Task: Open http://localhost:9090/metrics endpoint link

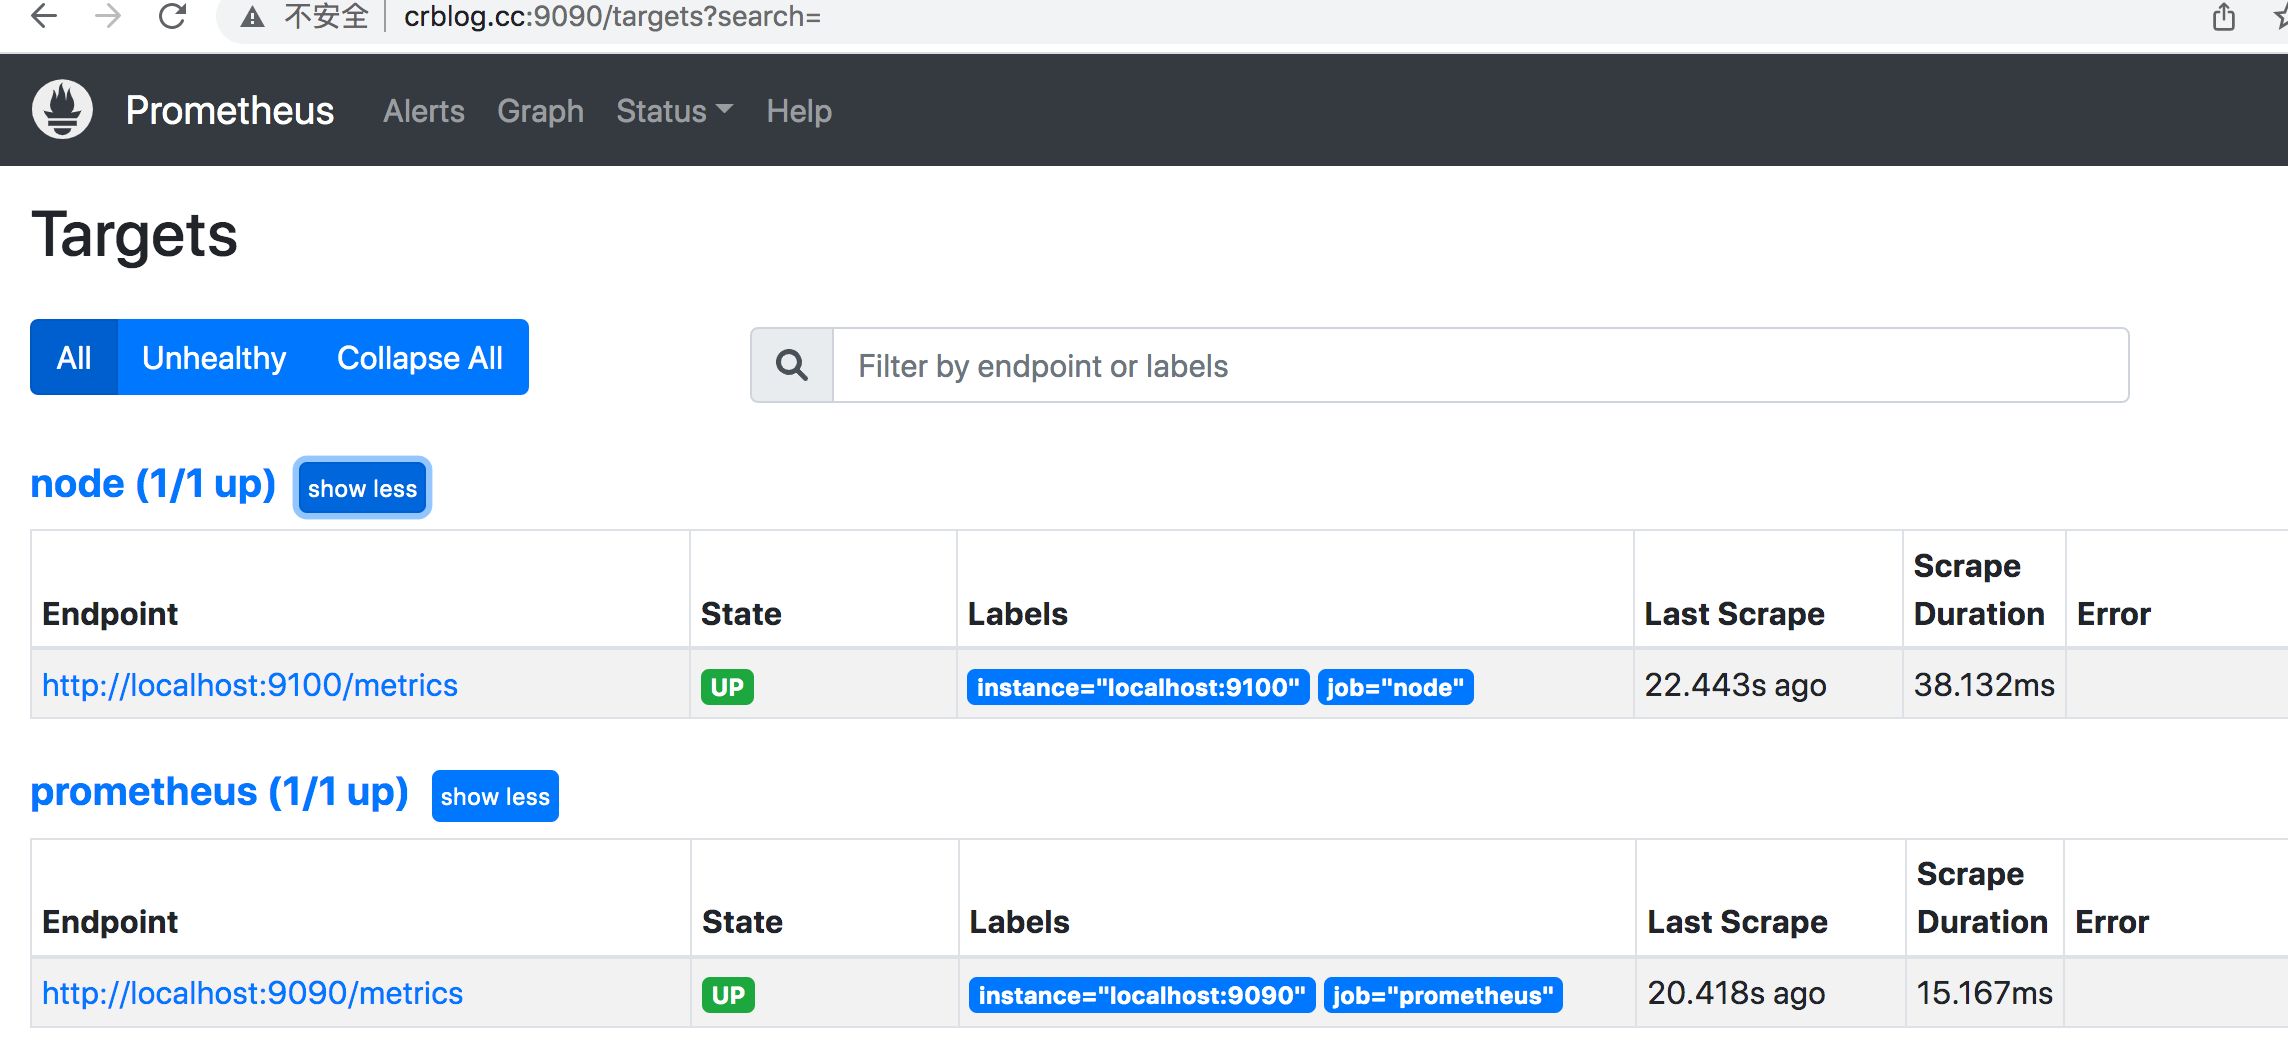Action: point(252,993)
